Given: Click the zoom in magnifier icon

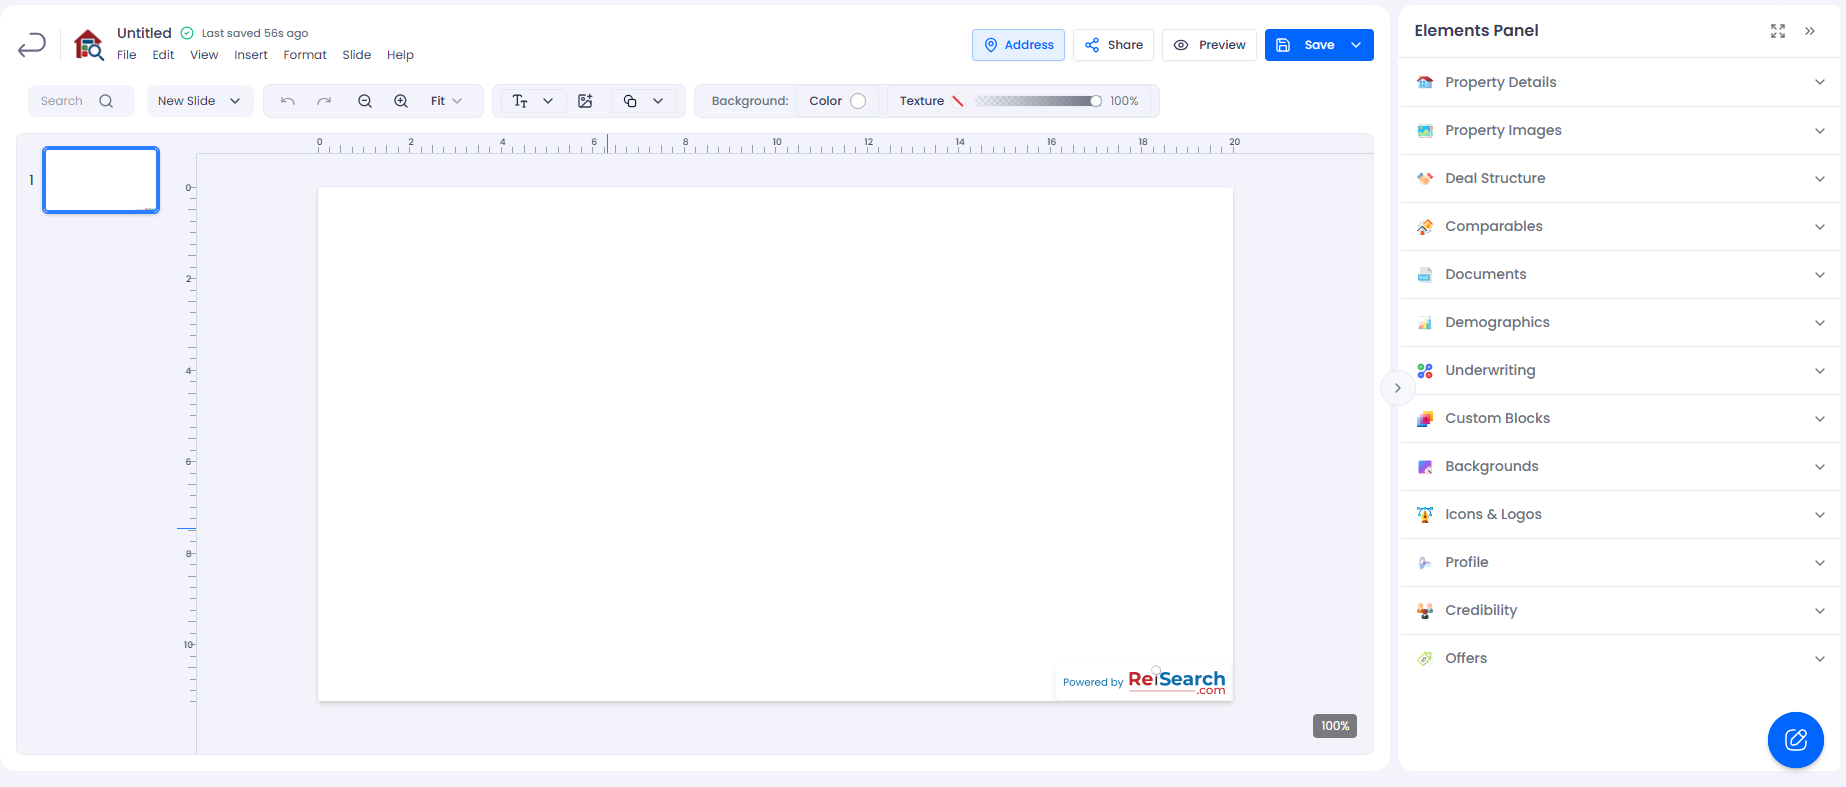Looking at the screenshot, I should [x=401, y=101].
